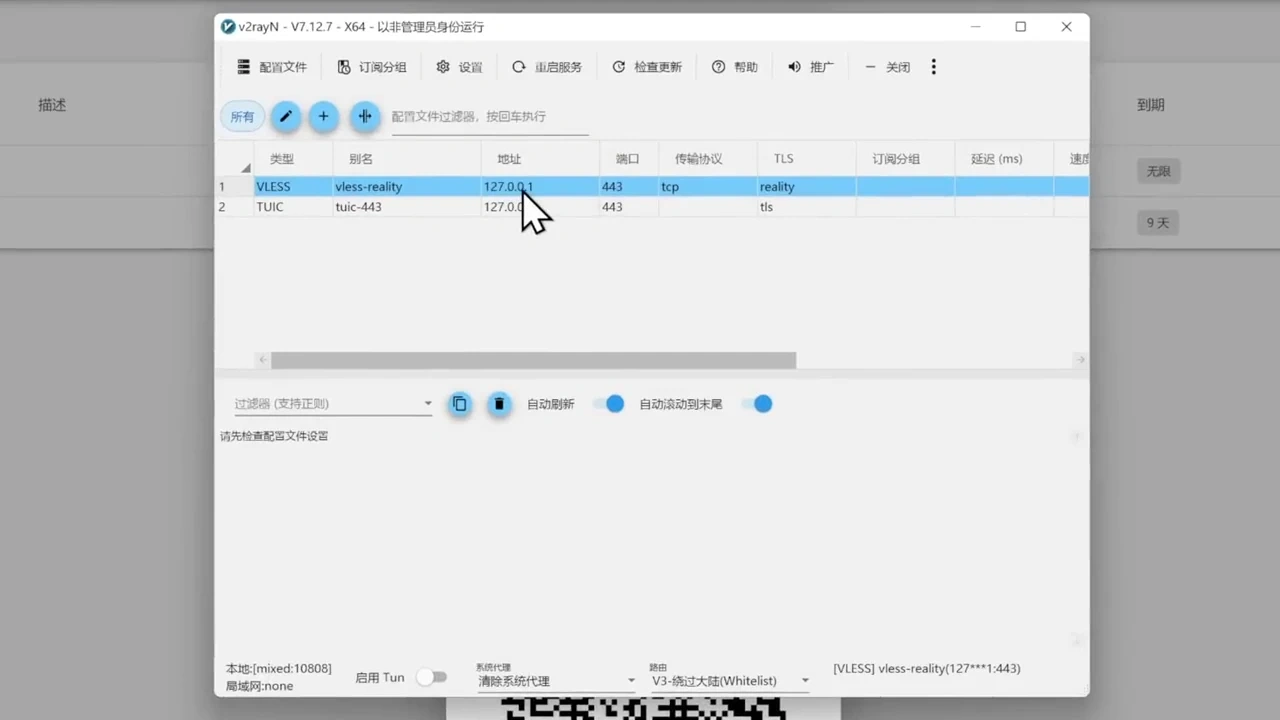1280x720 pixels.
Task: Open the 配置文件 menu
Action: click(271, 67)
